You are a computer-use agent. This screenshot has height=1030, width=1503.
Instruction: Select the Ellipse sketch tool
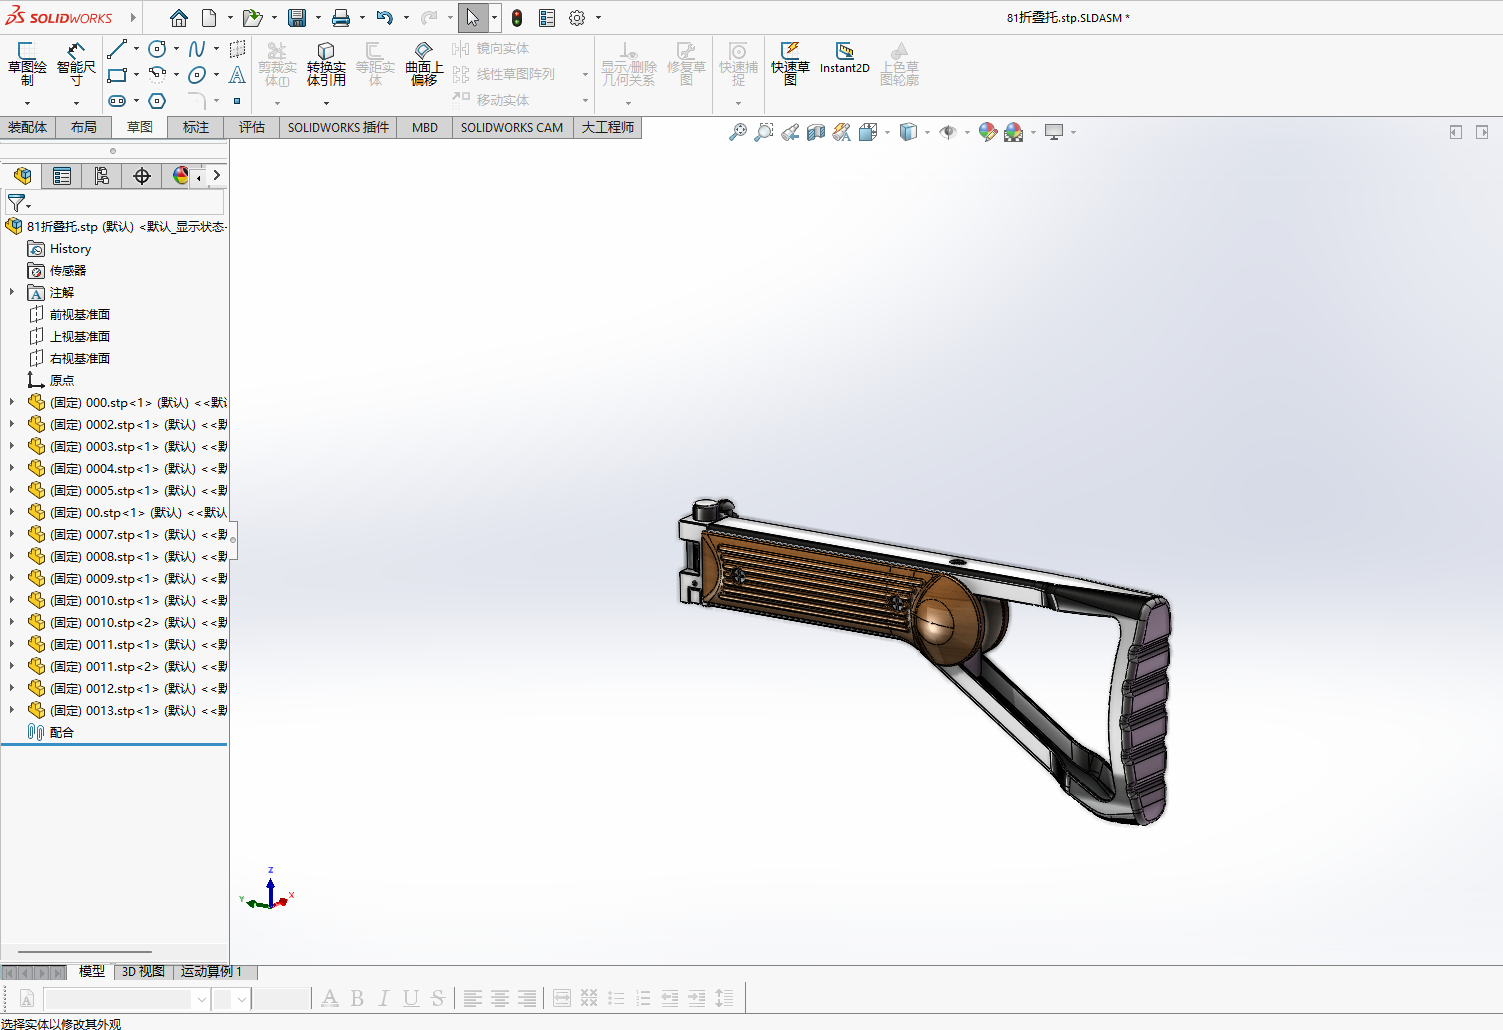(x=197, y=74)
